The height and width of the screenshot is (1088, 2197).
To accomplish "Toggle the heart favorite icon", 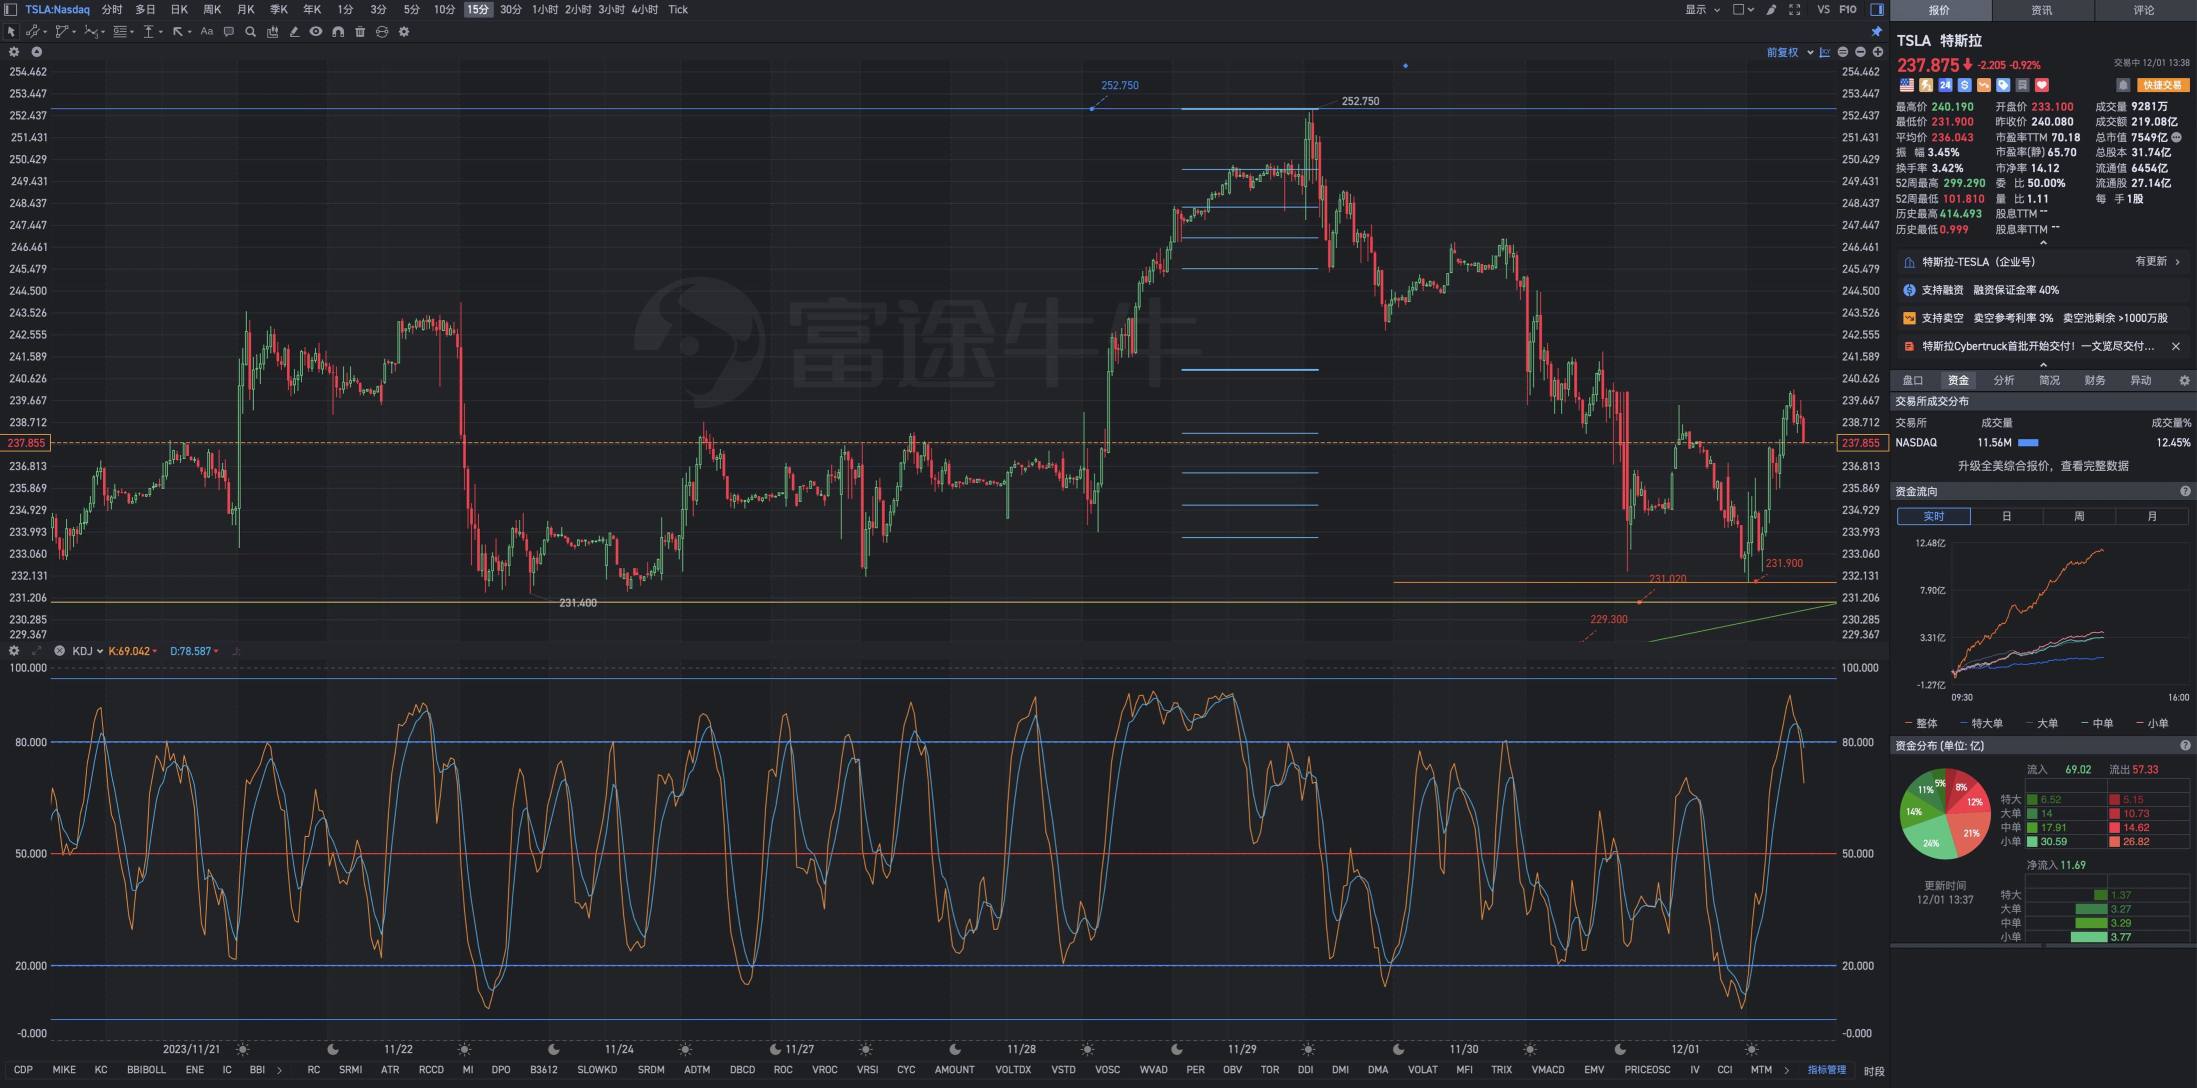I will coord(2042,85).
